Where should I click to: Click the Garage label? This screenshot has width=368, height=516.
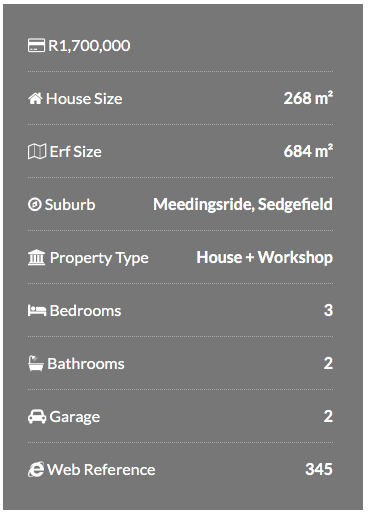[x=75, y=417]
